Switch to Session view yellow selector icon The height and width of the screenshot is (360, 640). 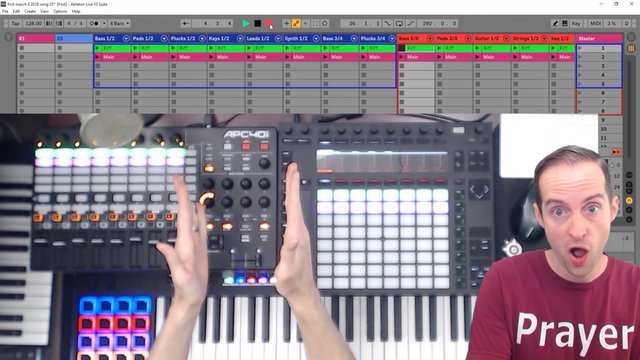631,49
